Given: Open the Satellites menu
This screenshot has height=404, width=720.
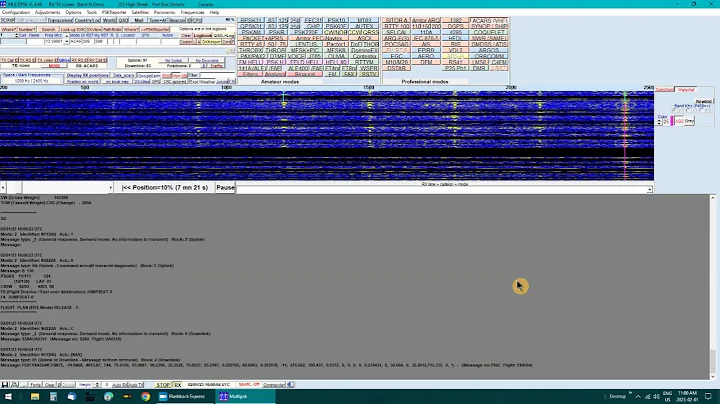Looking at the screenshot, I should point(140,12).
